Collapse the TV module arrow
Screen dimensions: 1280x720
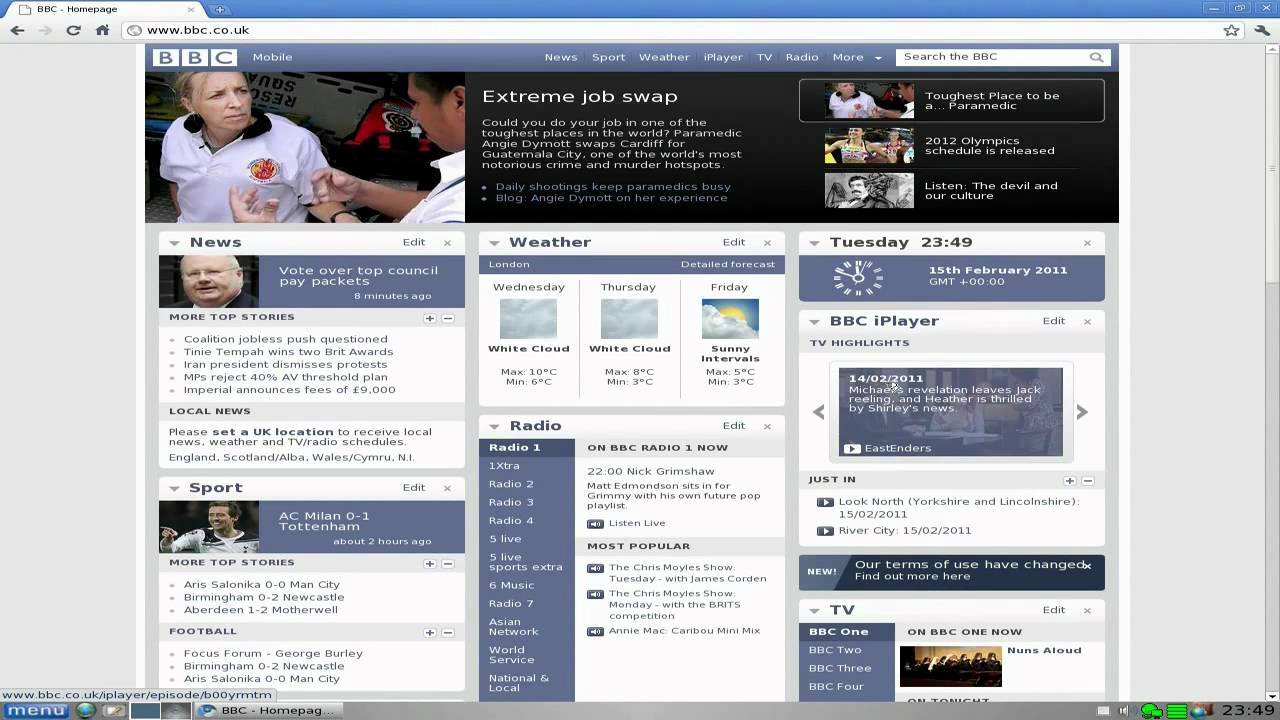tap(814, 611)
